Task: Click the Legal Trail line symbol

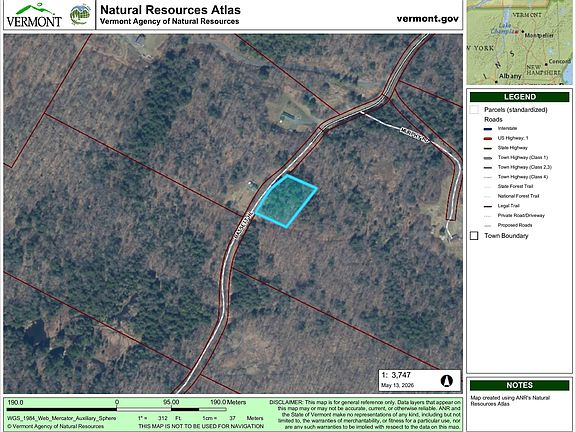Action: click(488, 206)
